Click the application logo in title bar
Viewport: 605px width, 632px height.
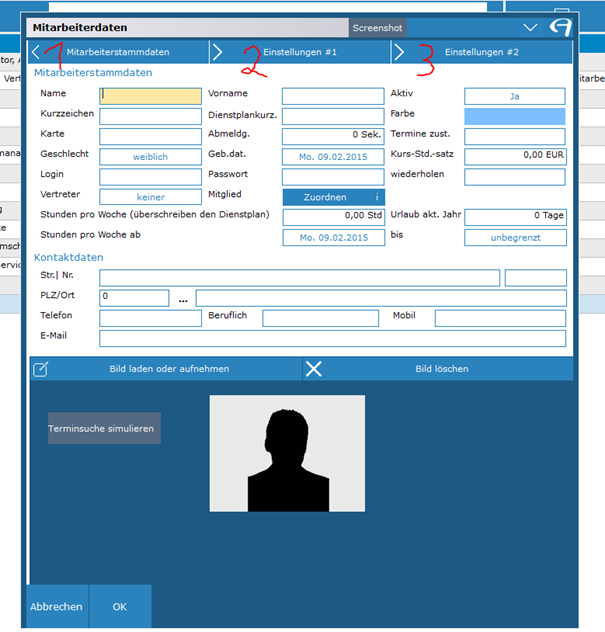(562, 28)
